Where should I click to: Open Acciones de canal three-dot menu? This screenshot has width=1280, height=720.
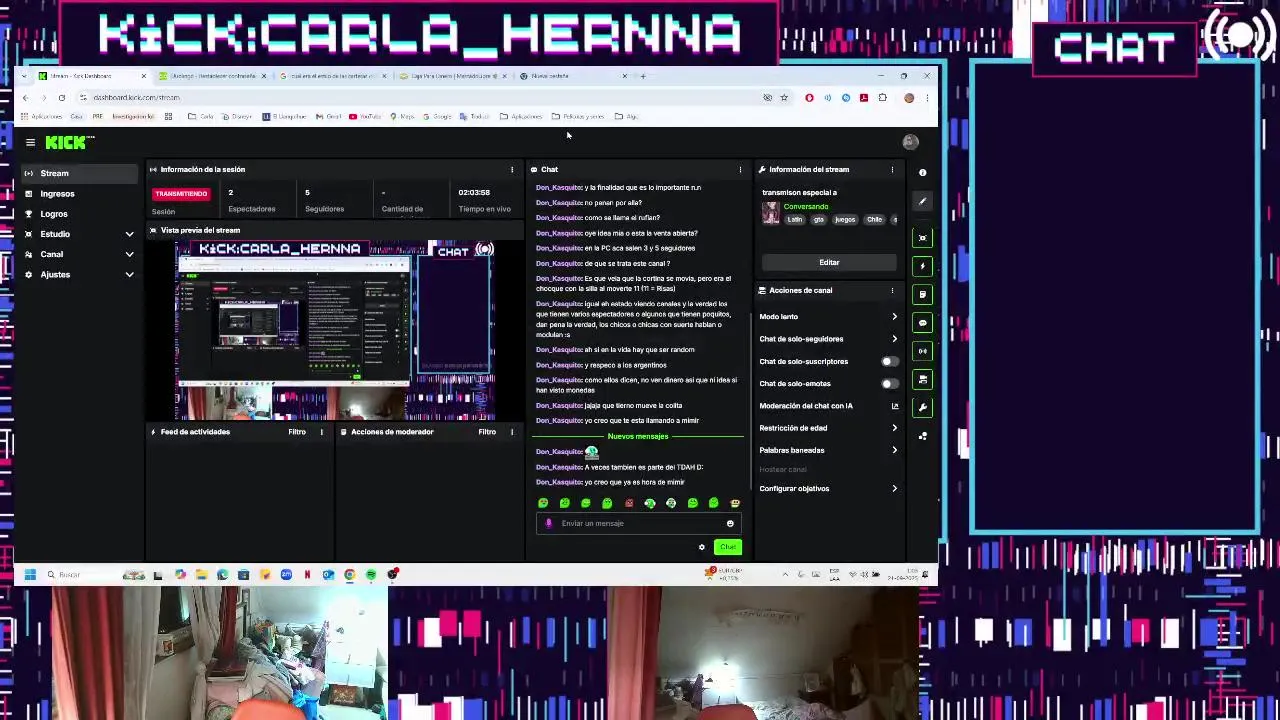pos(892,290)
